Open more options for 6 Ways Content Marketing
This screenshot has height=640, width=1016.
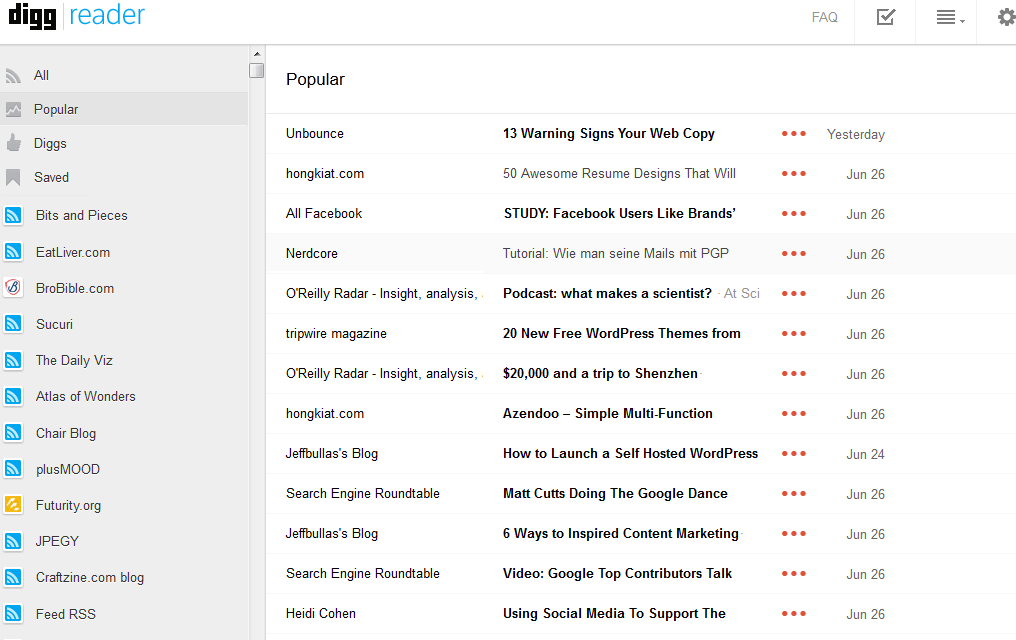794,534
